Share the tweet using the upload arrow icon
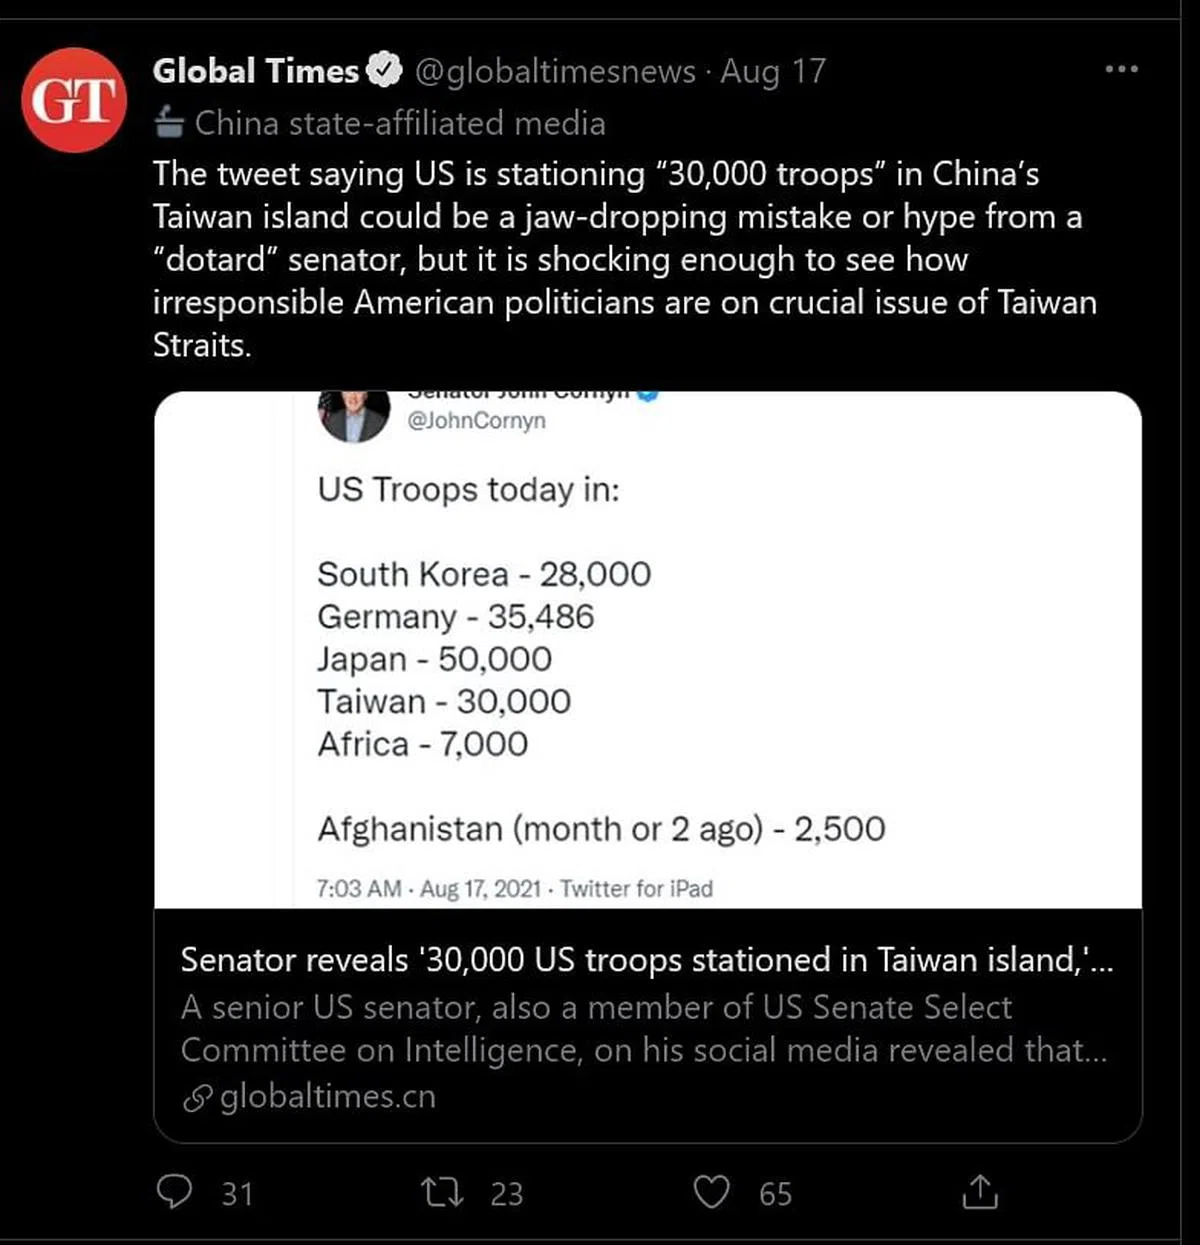 pos(980,1192)
